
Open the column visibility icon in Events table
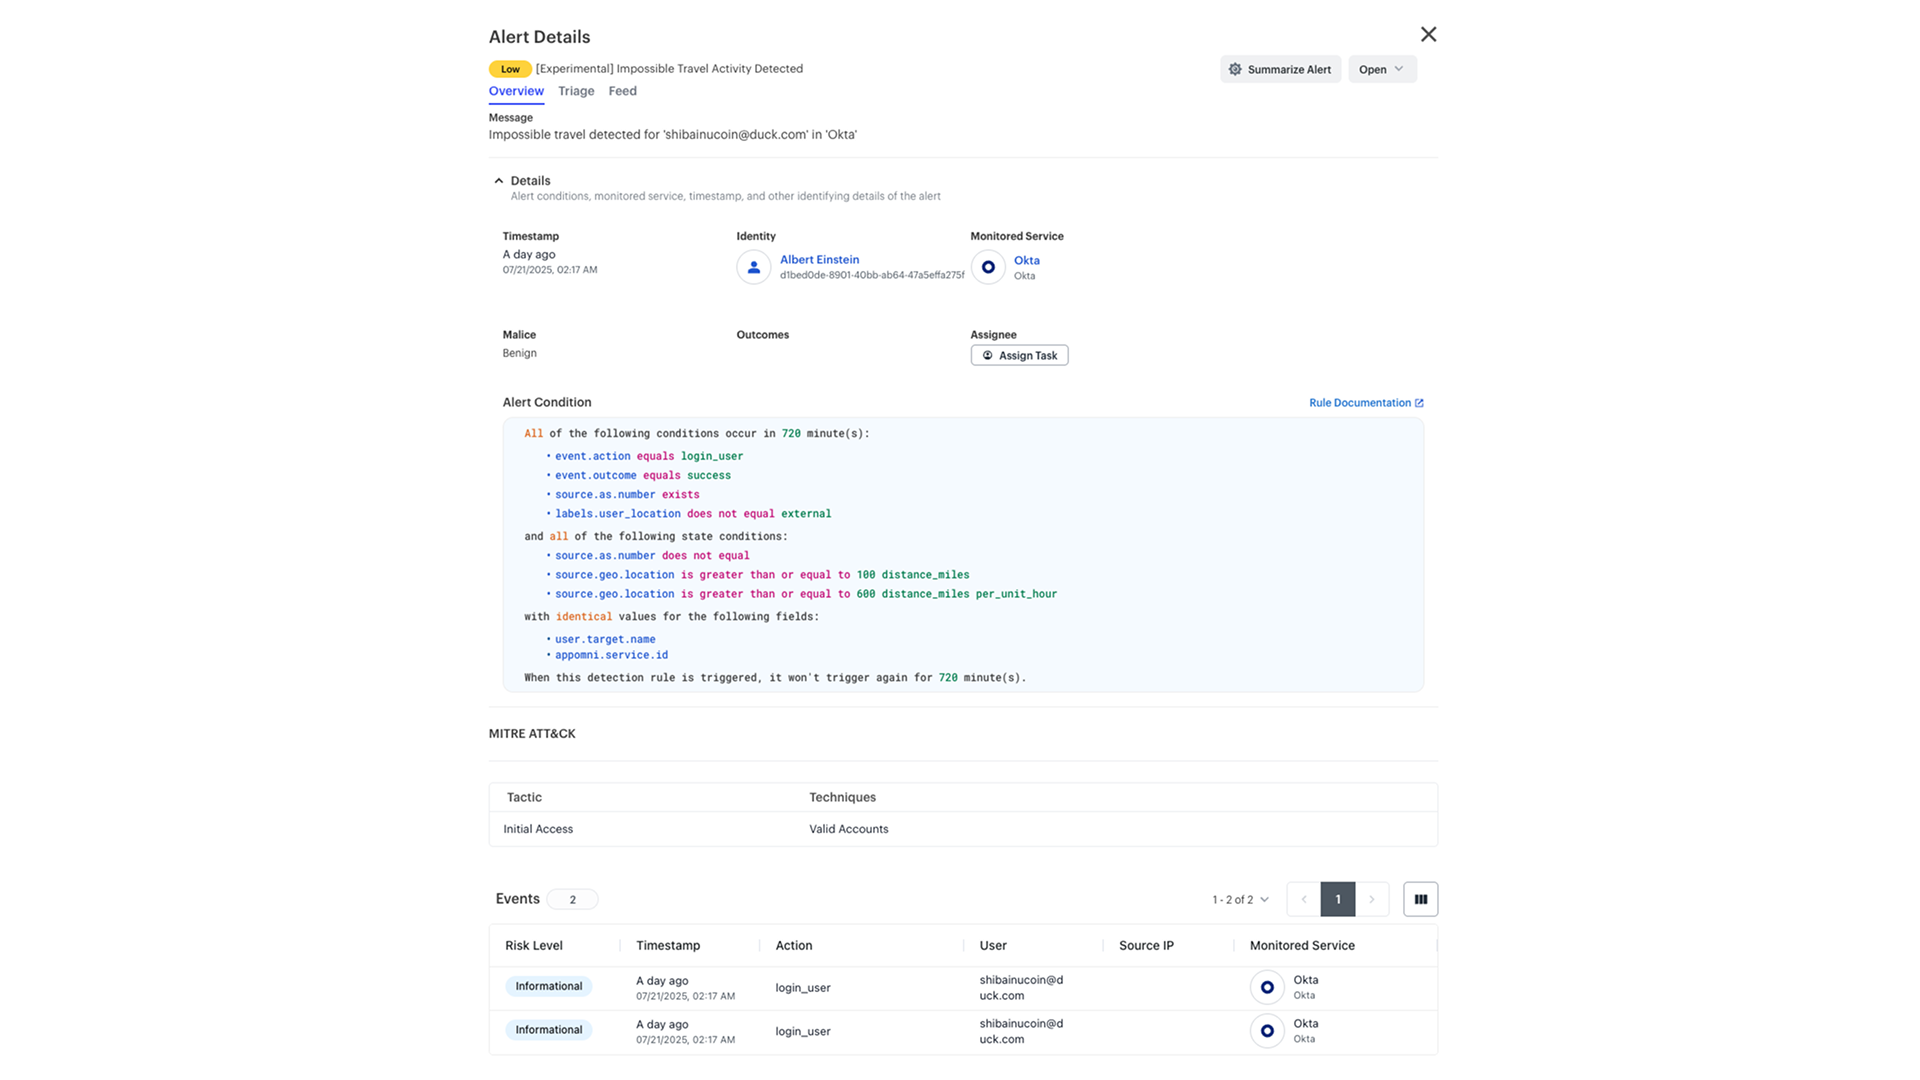[1420, 899]
